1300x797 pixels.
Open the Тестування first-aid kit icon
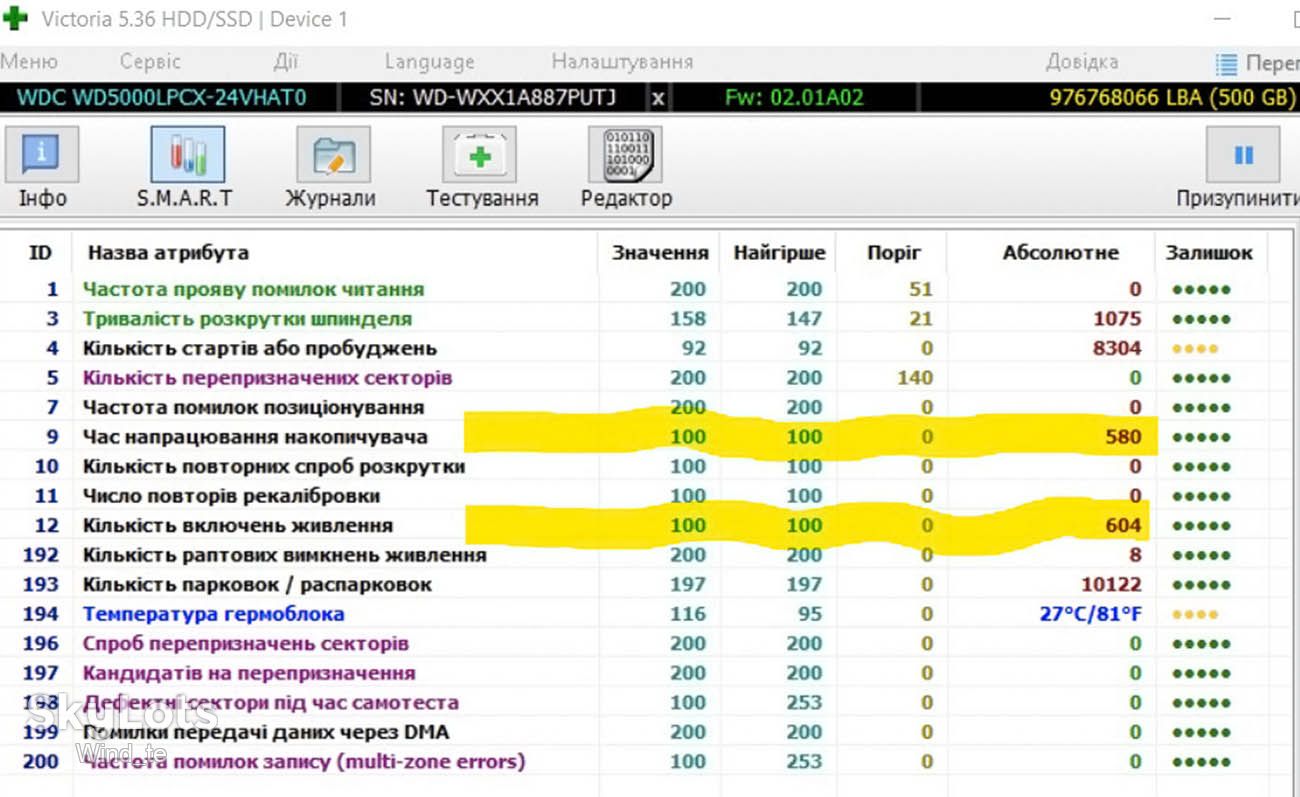pos(480,154)
